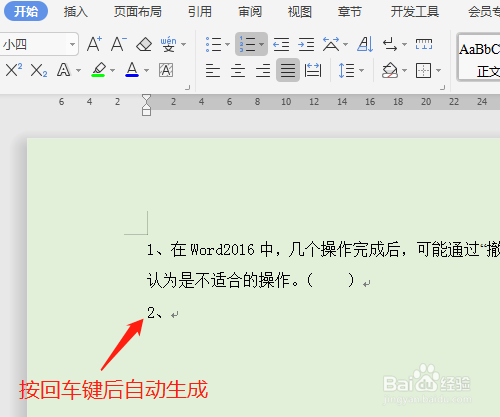Open the 页面布局 tab

coord(137,12)
